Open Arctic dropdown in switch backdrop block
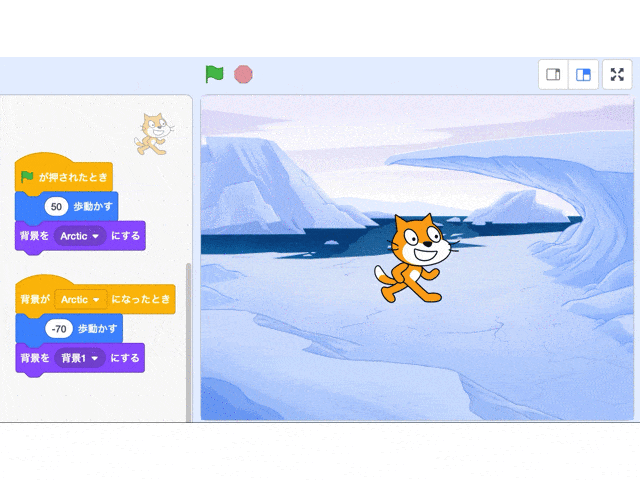Viewport: 640px width, 480px height. pyautogui.click(x=80, y=236)
